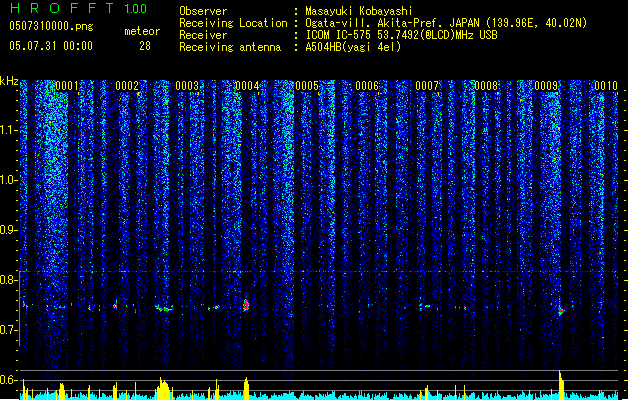Screen dimensions: 629x400
Task: Click time marker 0007 on spectrogram
Action: [x=427, y=86]
